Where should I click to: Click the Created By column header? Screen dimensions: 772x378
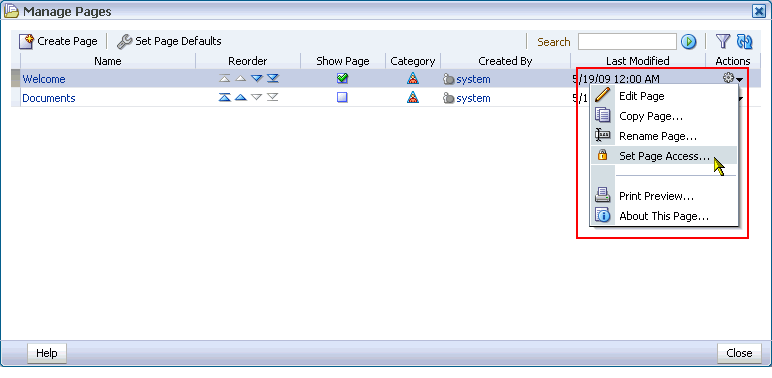505,61
